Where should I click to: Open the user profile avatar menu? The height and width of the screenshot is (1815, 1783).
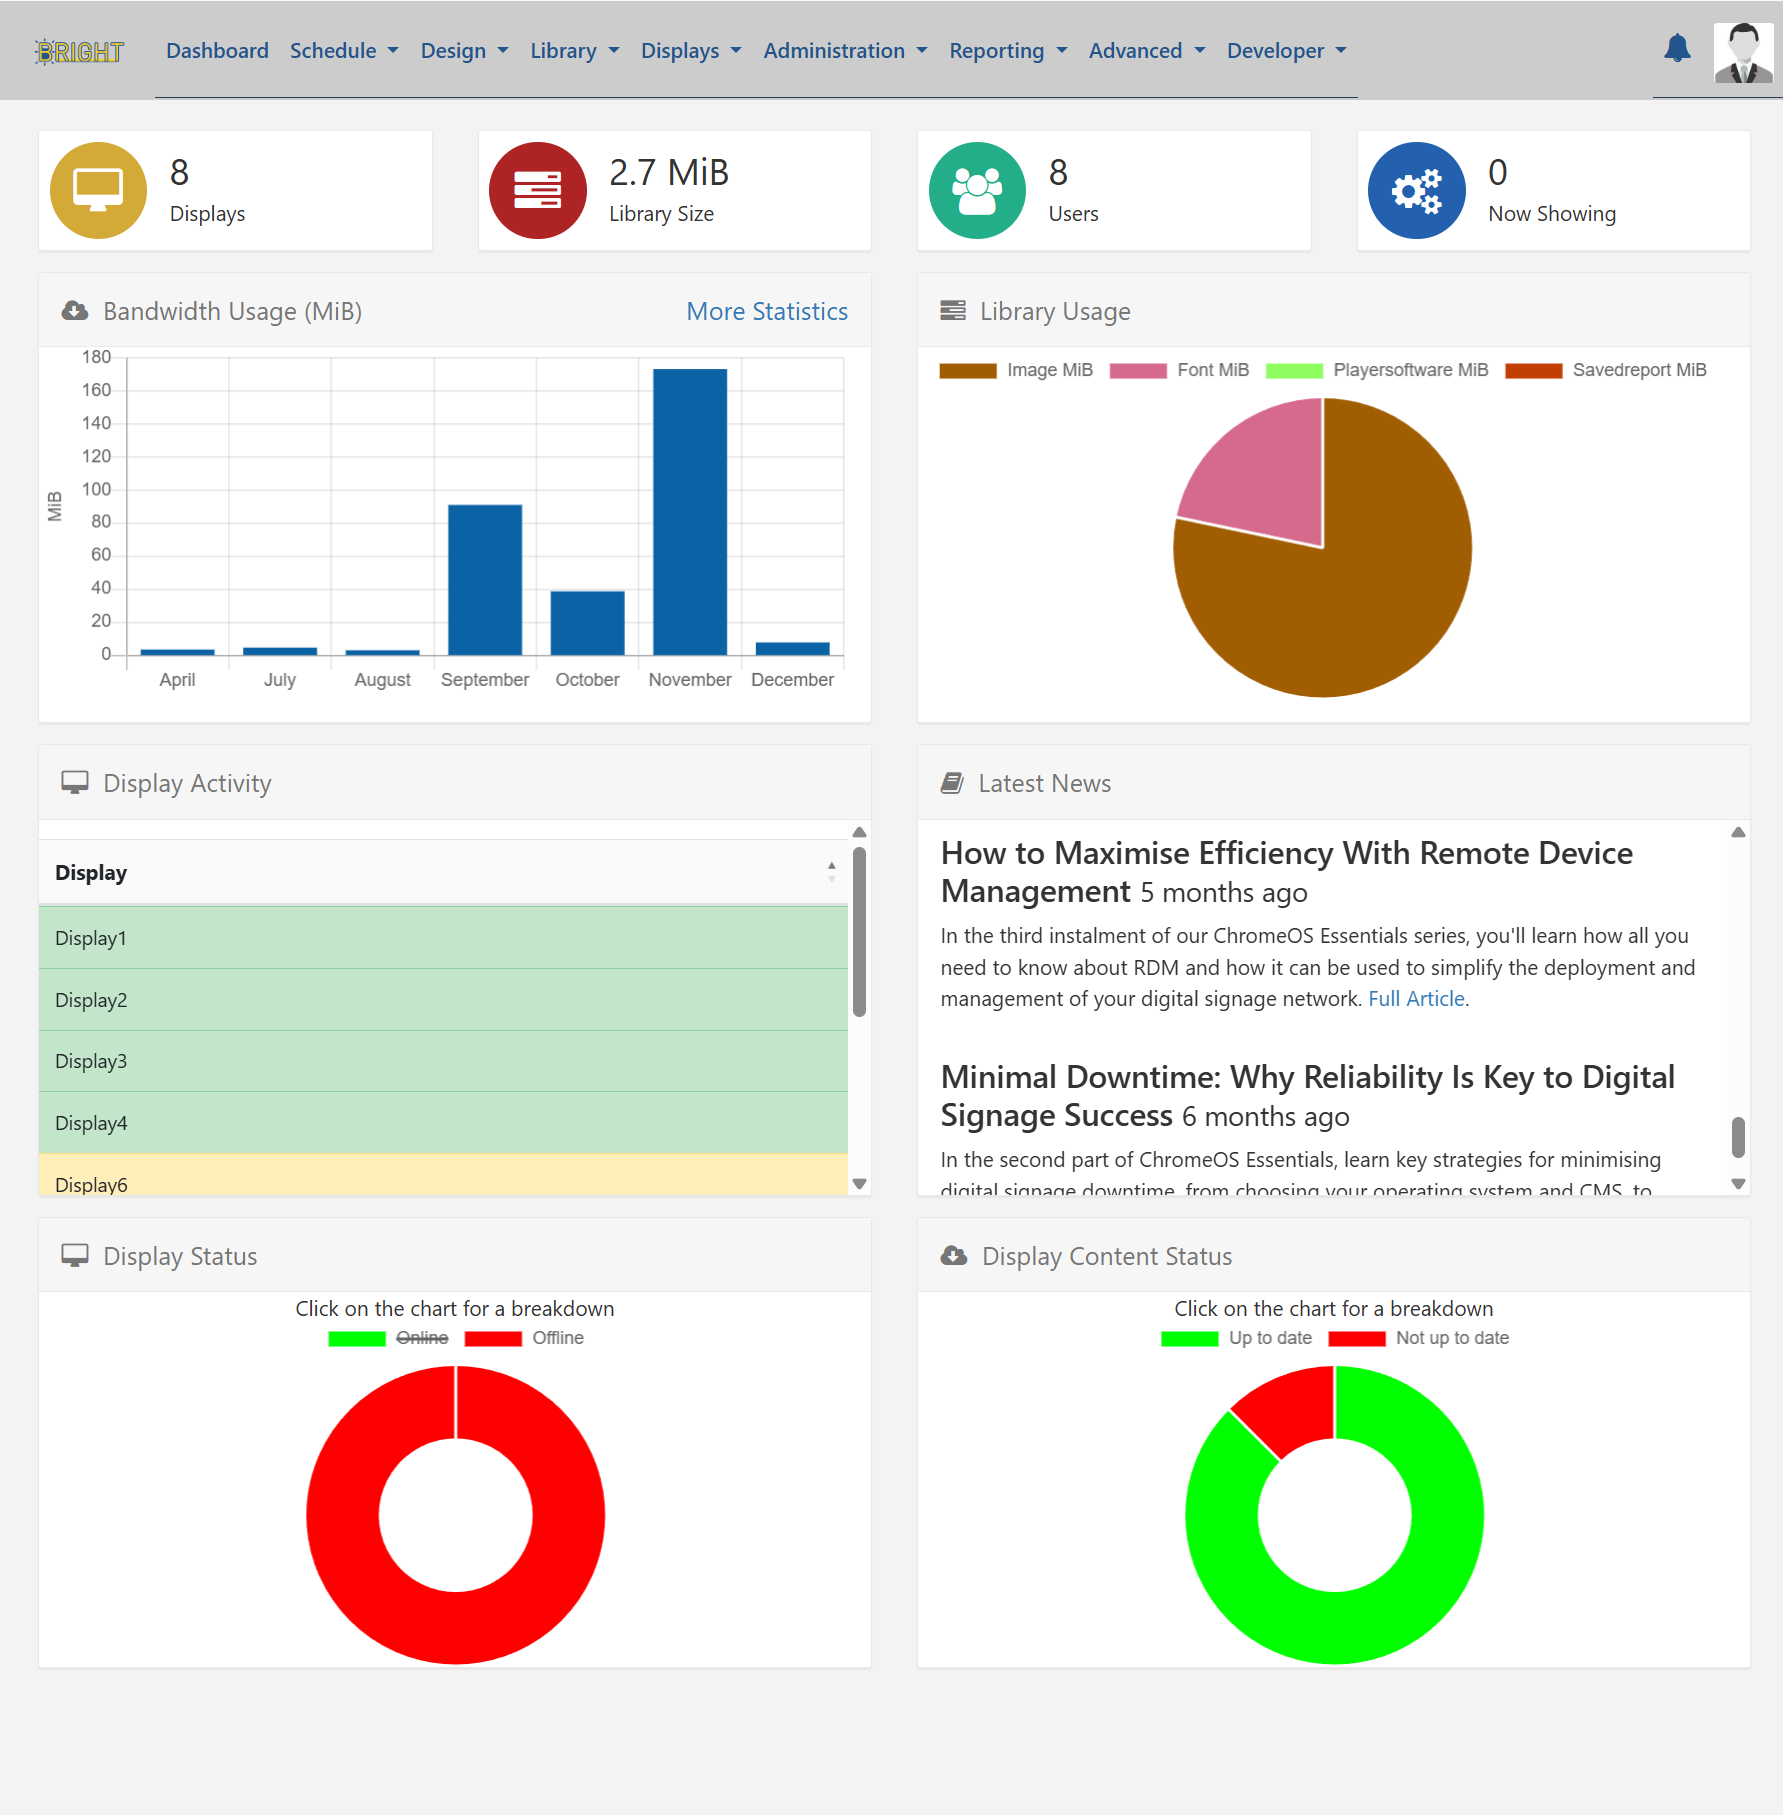[1743, 52]
